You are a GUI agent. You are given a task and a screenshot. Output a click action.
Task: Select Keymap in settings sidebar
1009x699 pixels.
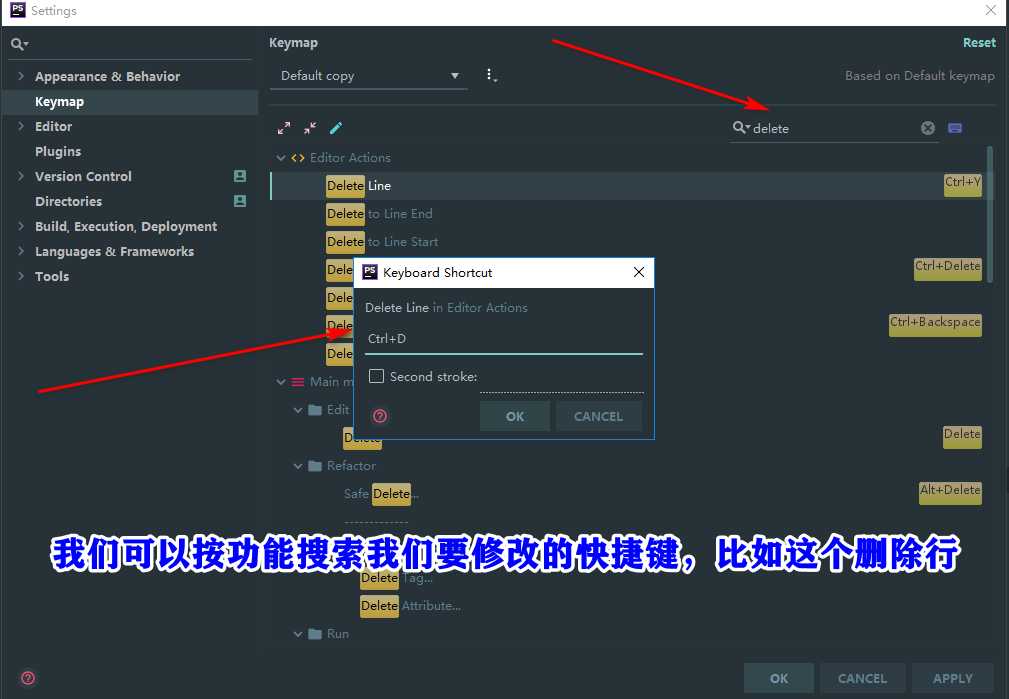tap(130, 102)
